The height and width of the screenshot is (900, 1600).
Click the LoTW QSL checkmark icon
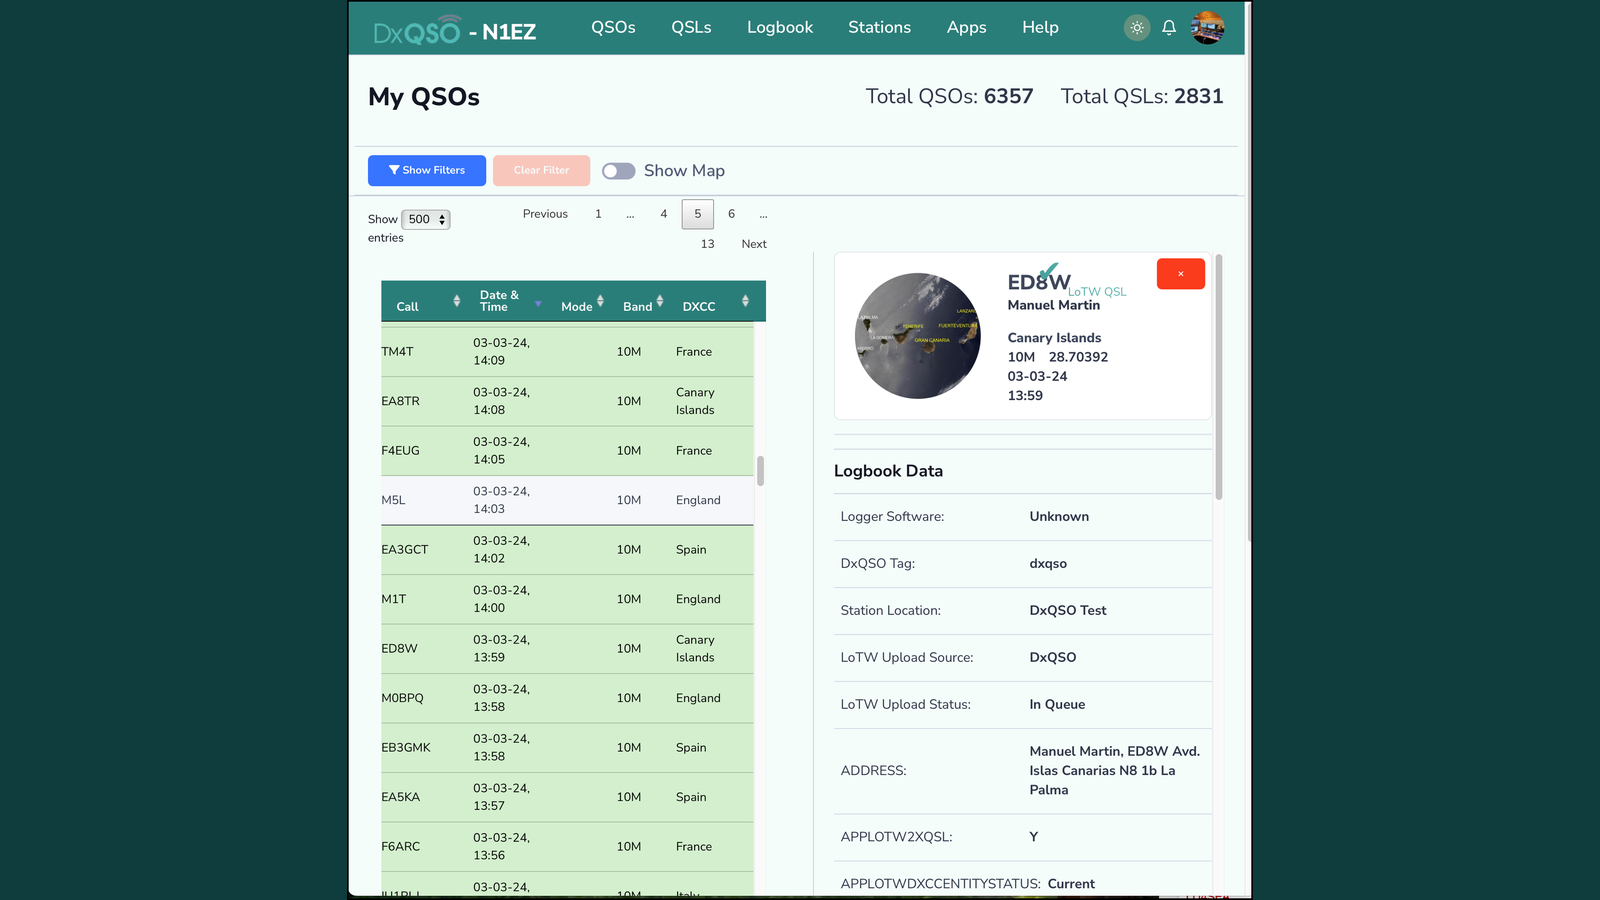pos(1049,272)
